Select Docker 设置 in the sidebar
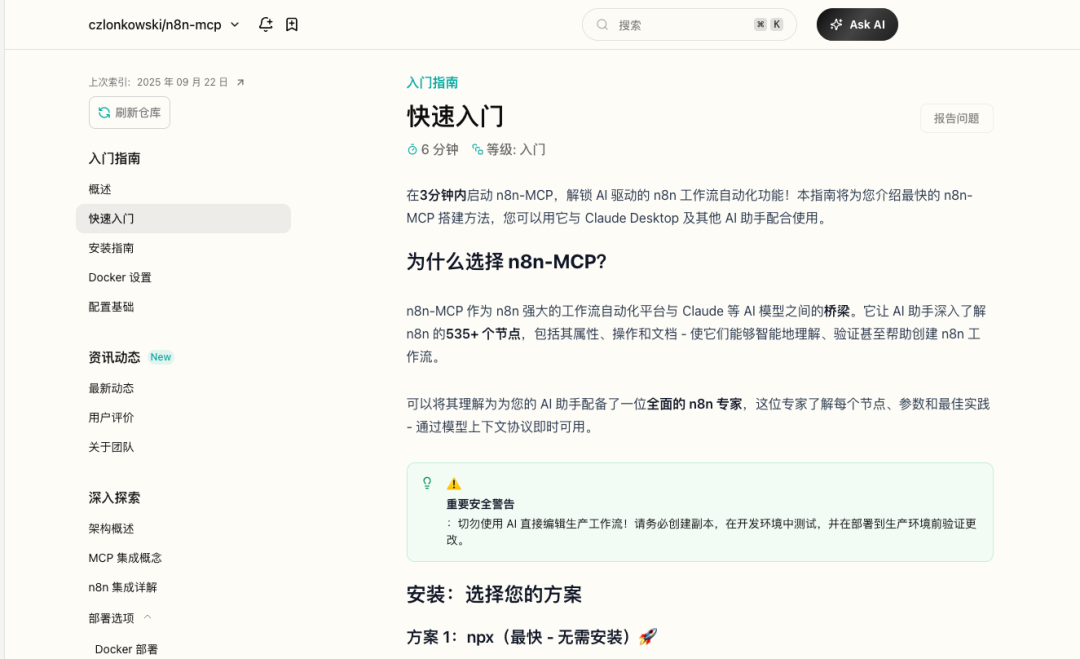1080x659 pixels. click(120, 277)
